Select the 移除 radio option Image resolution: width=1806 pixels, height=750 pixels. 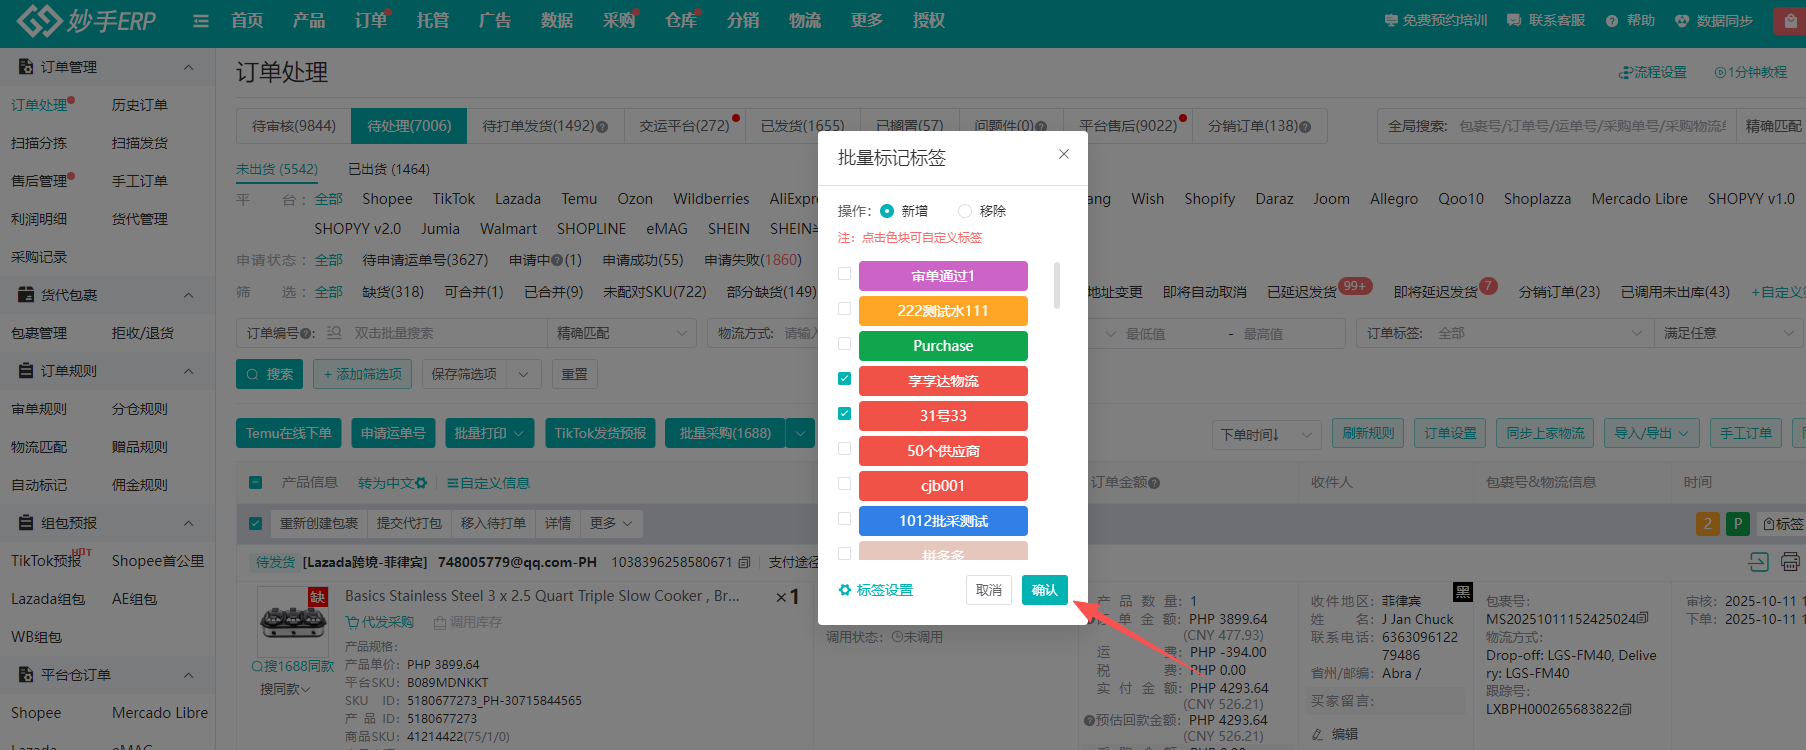[965, 211]
